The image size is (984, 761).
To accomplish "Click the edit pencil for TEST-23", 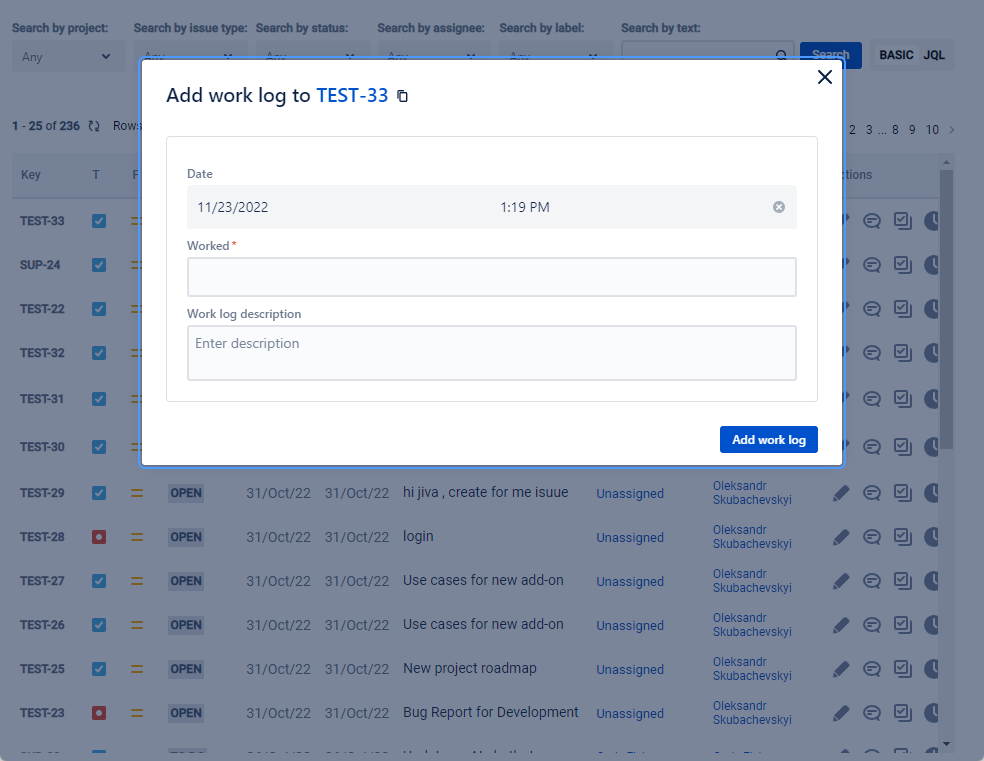I will click(x=841, y=713).
